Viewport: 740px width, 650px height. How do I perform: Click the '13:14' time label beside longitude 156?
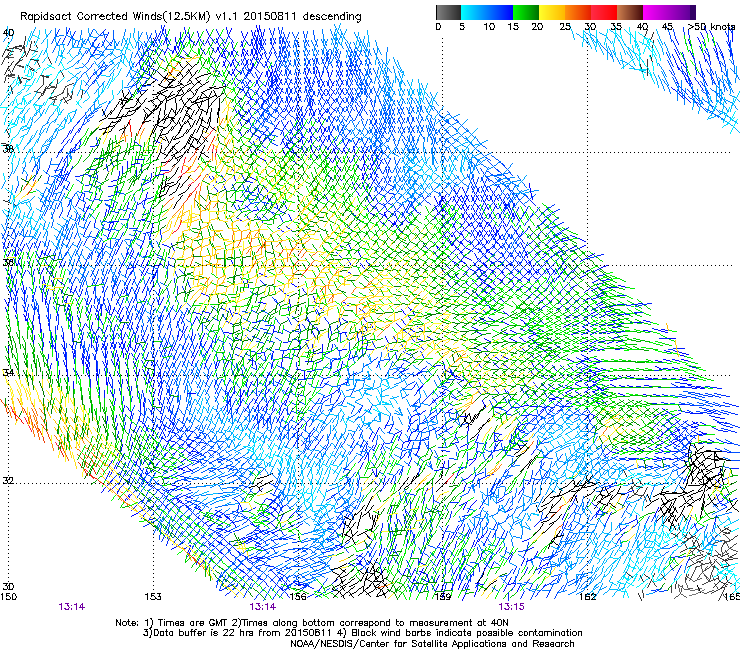click(263, 607)
